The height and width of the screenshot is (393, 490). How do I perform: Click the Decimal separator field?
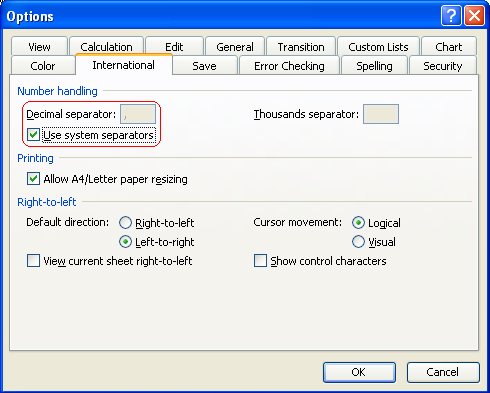138,114
